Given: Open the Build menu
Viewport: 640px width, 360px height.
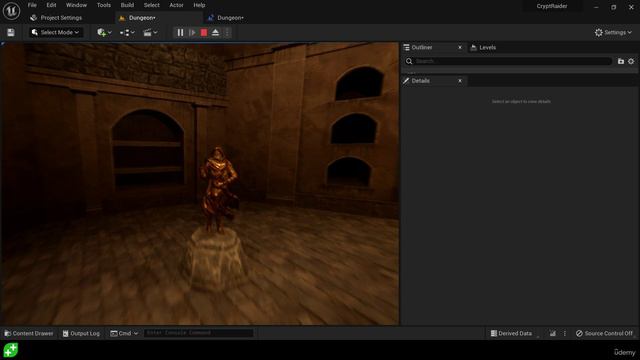Looking at the screenshot, I should coord(127,5).
